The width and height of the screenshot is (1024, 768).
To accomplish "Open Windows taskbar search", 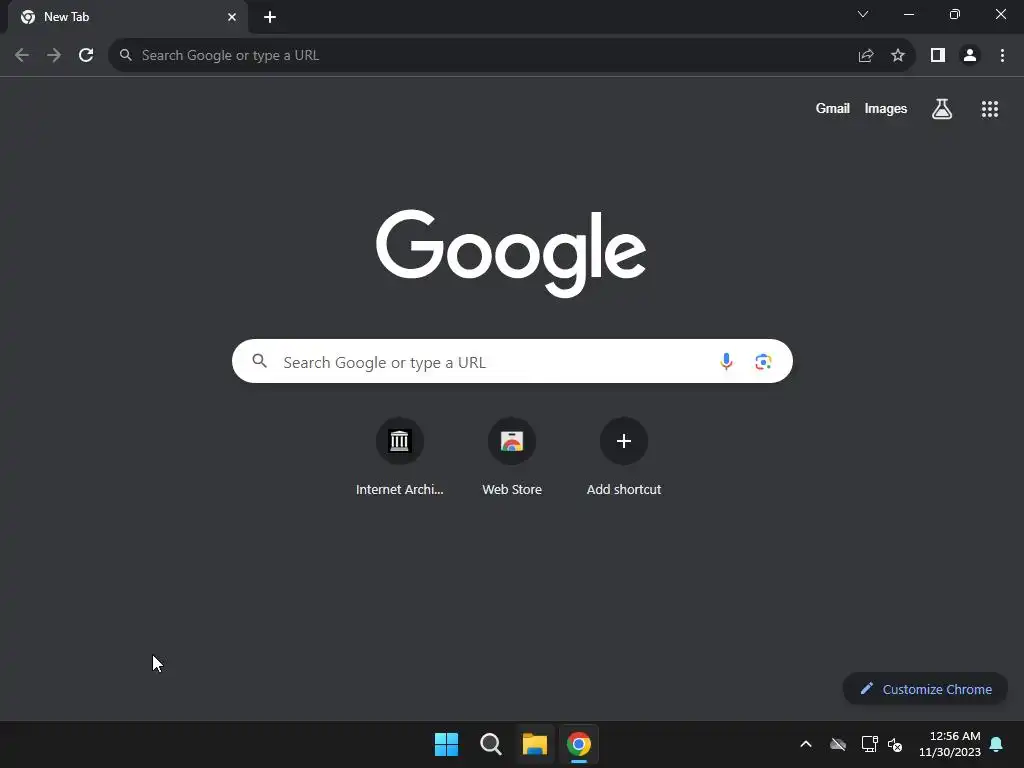I will point(490,744).
